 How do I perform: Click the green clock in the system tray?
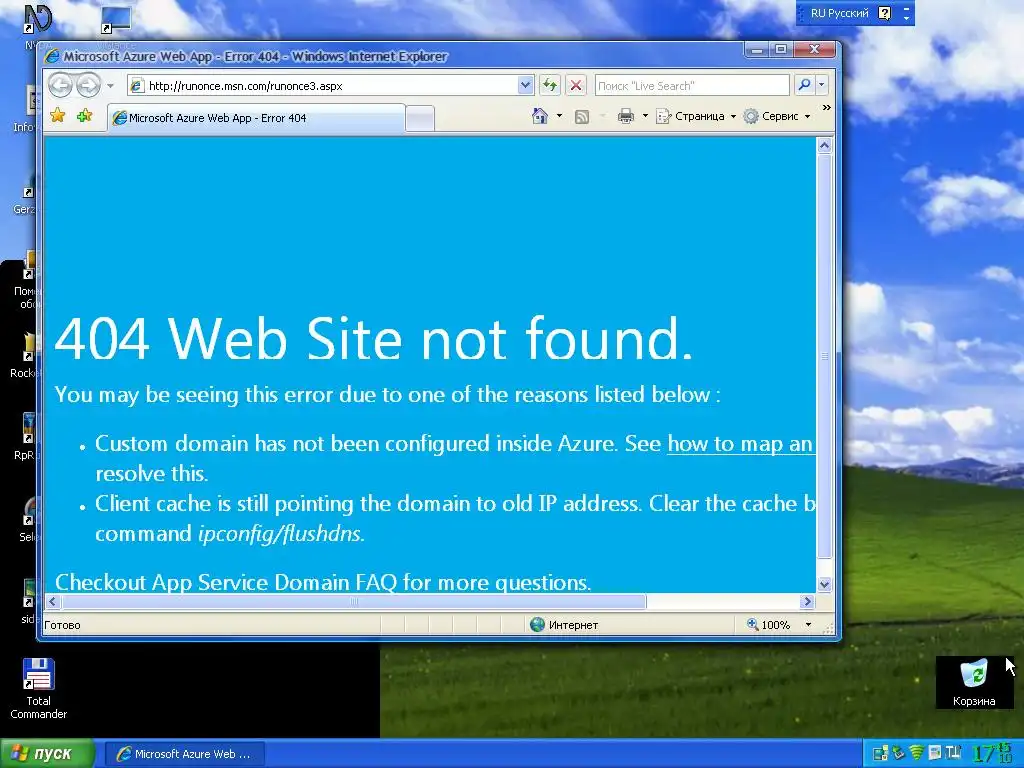(x=993, y=753)
